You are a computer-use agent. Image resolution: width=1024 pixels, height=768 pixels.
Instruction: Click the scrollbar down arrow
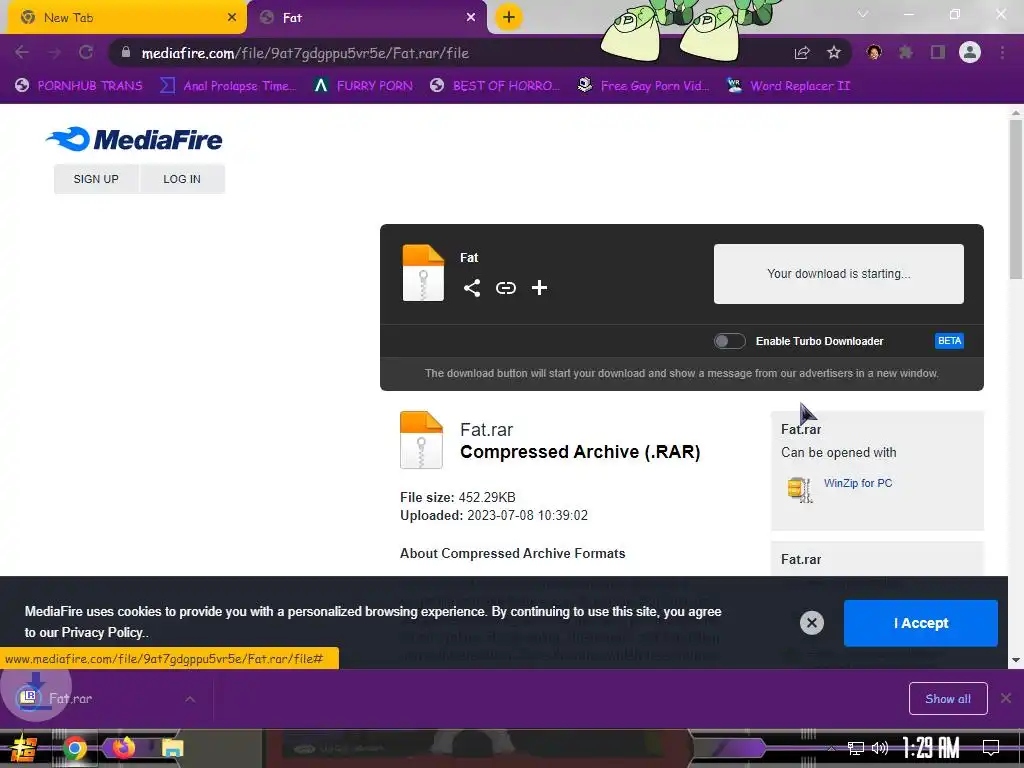click(x=1016, y=660)
